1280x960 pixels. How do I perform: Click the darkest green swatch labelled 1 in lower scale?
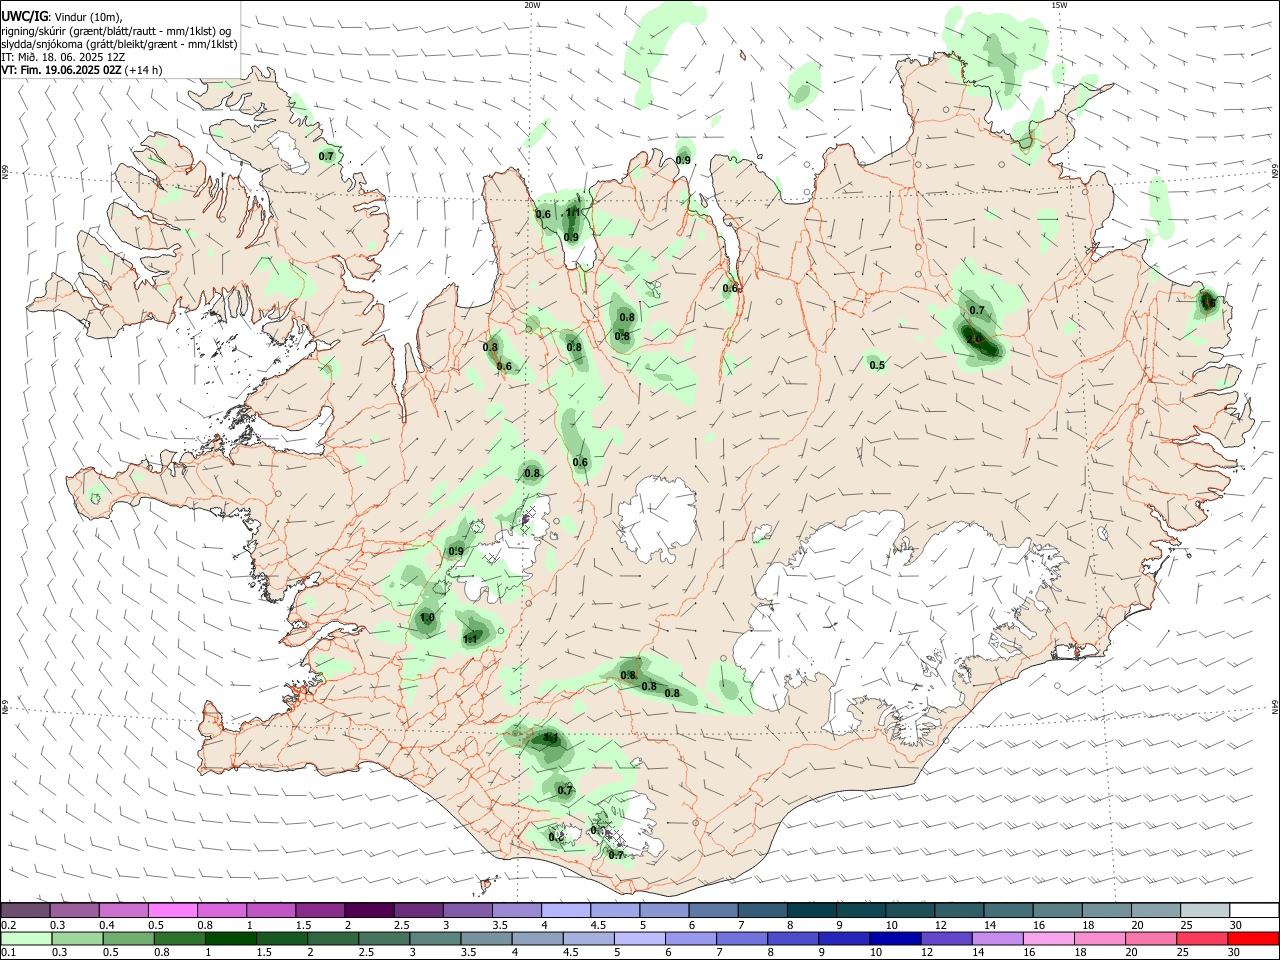coord(230,938)
